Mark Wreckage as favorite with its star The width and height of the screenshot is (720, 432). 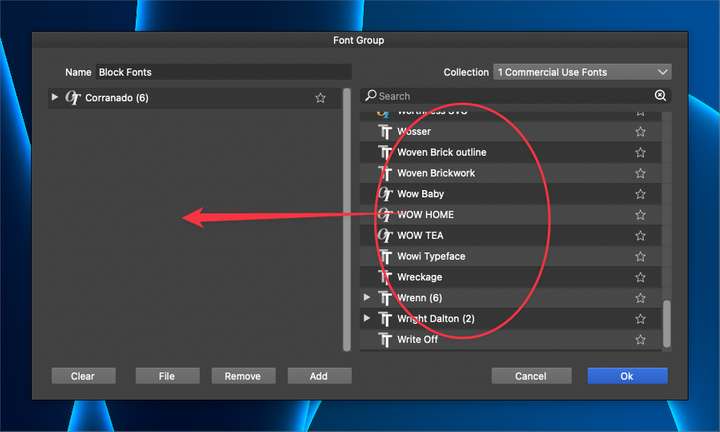pyautogui.click(x=640, y=277)
